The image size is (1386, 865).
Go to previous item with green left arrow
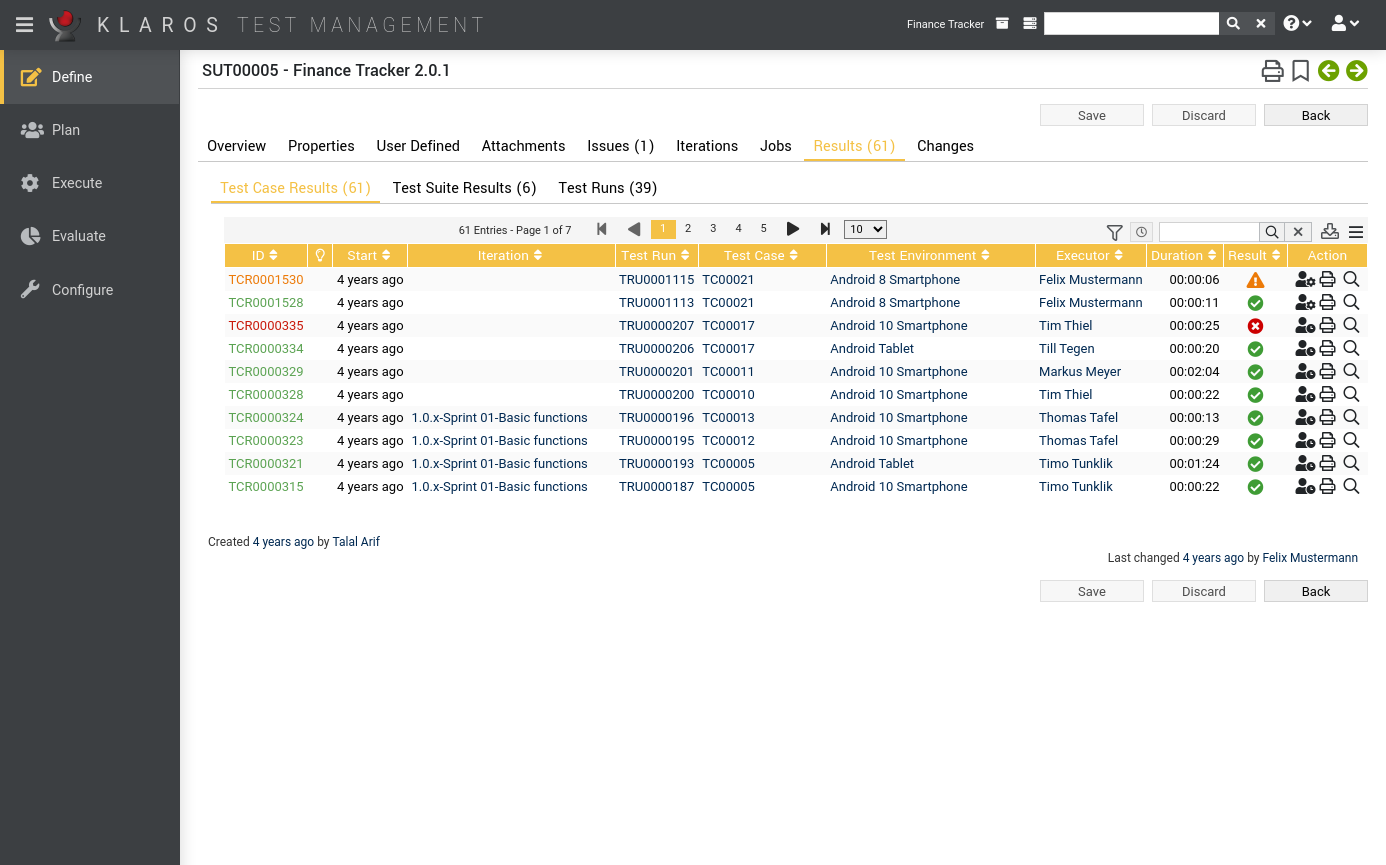[x=1328, y=71]
